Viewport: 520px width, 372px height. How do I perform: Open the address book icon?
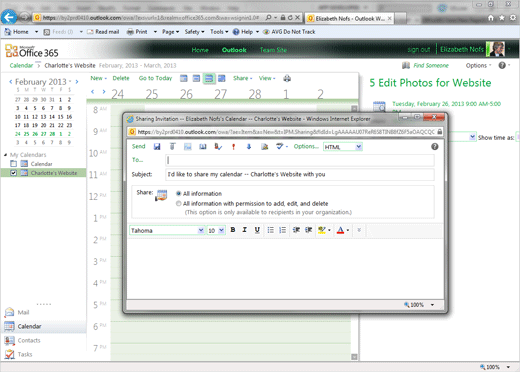coord(203,146)
